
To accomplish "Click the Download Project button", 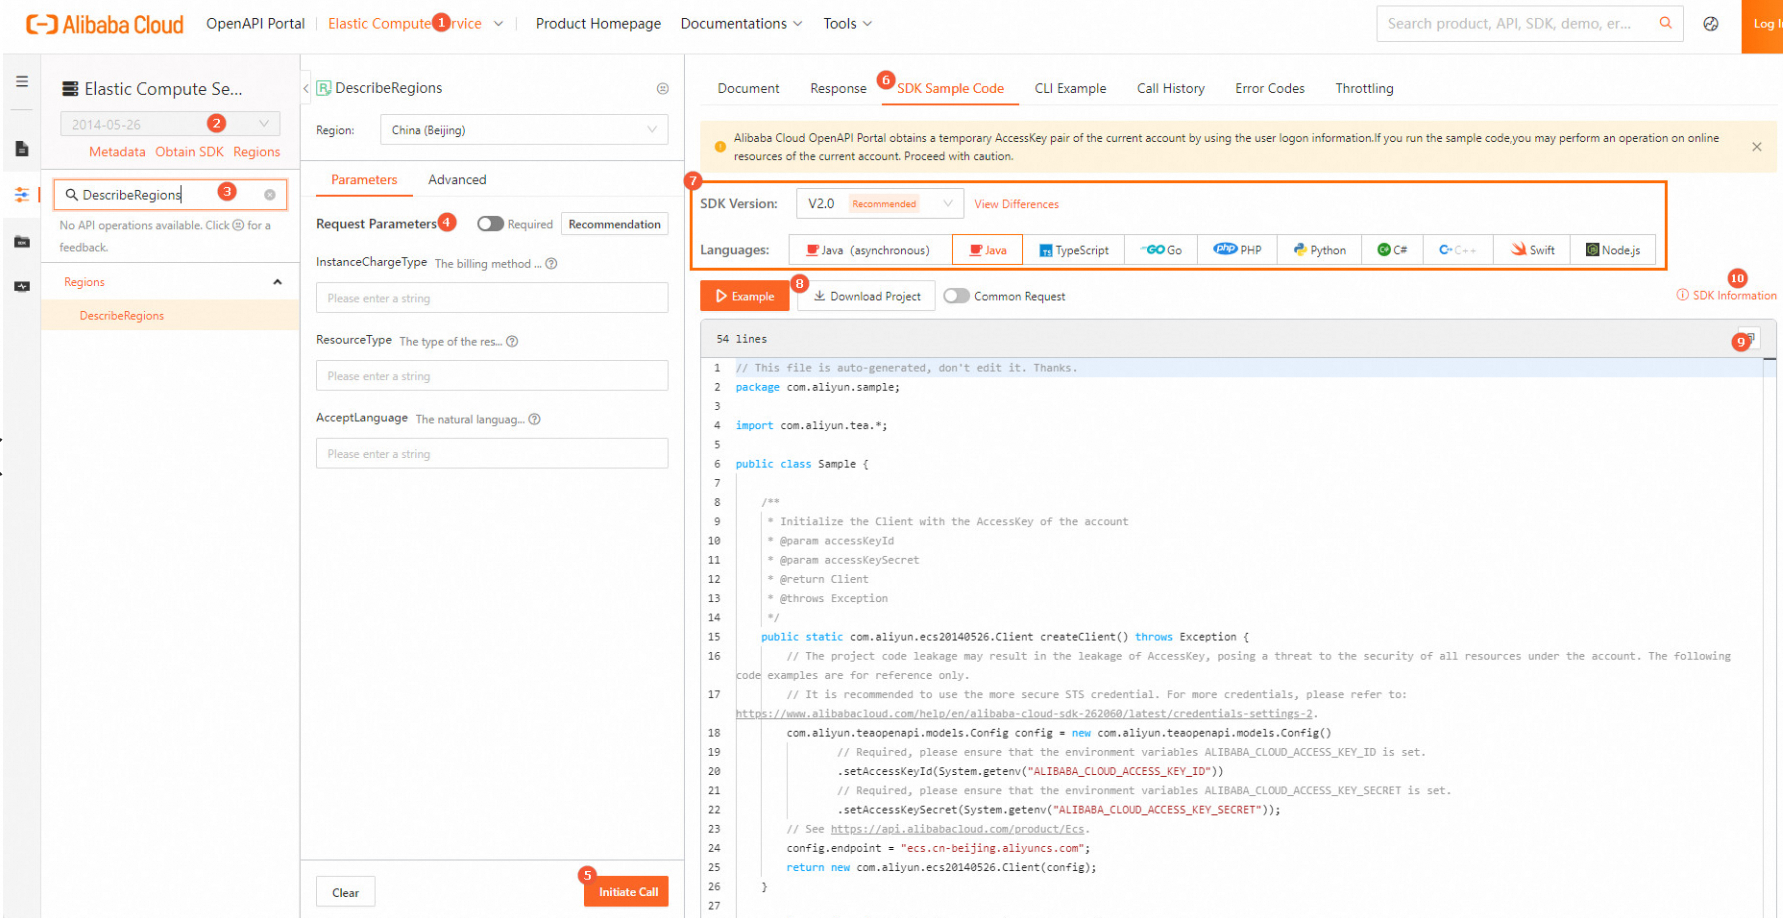I will 867,296.
